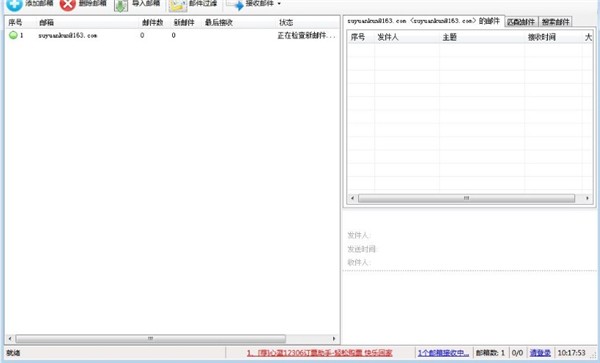Click the mail table horizontal scrollbar thumb
The image size is (600, 363).
pyautogui.click(x=466, y=198)
